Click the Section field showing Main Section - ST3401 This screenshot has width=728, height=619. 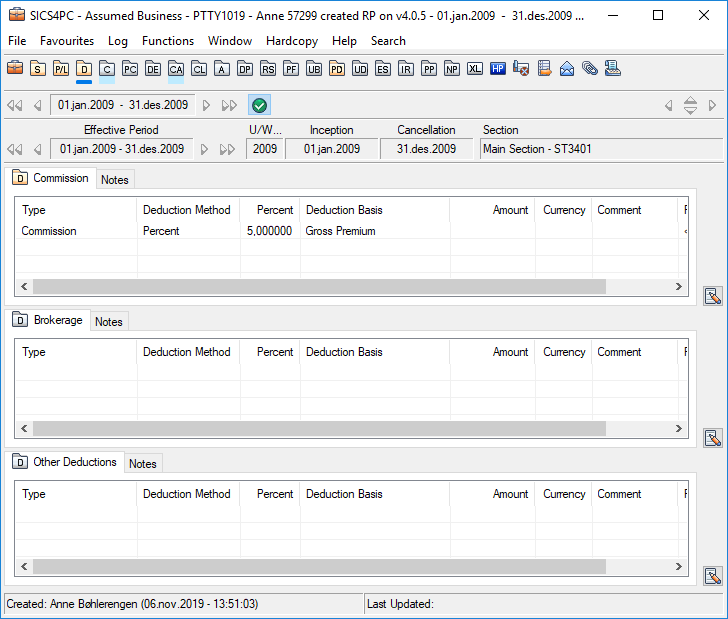(x=600, y=149)
